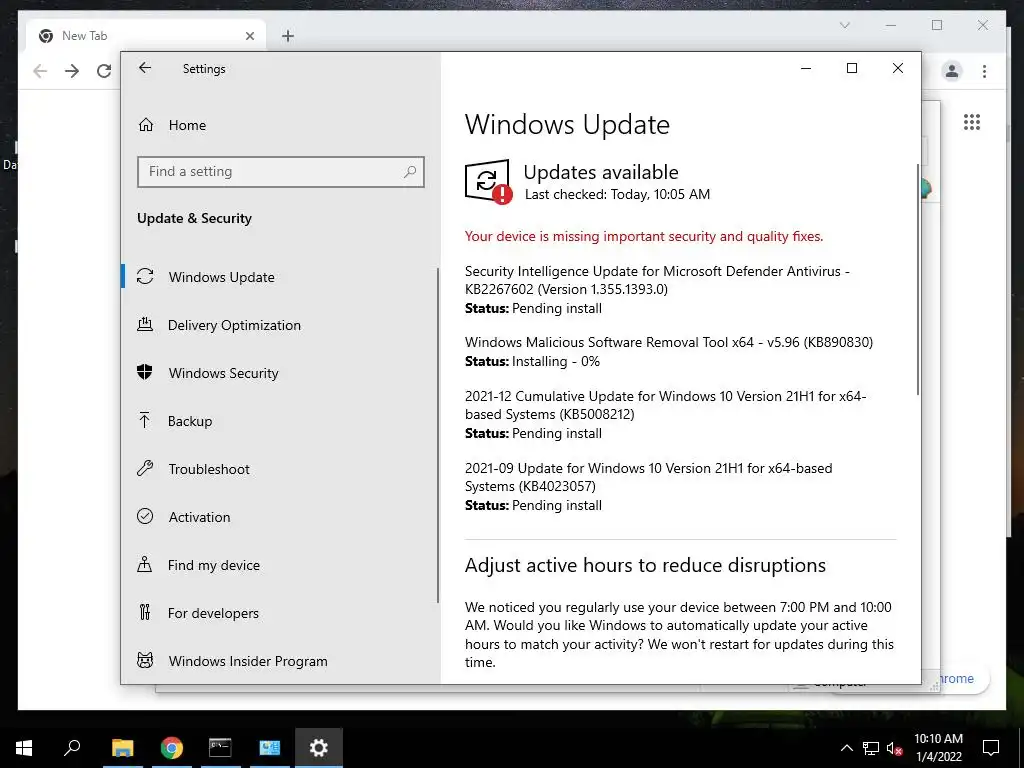The height and width of the screenshot is (768, 1024).
Task: Open the notification center
Action: point(991,748)
